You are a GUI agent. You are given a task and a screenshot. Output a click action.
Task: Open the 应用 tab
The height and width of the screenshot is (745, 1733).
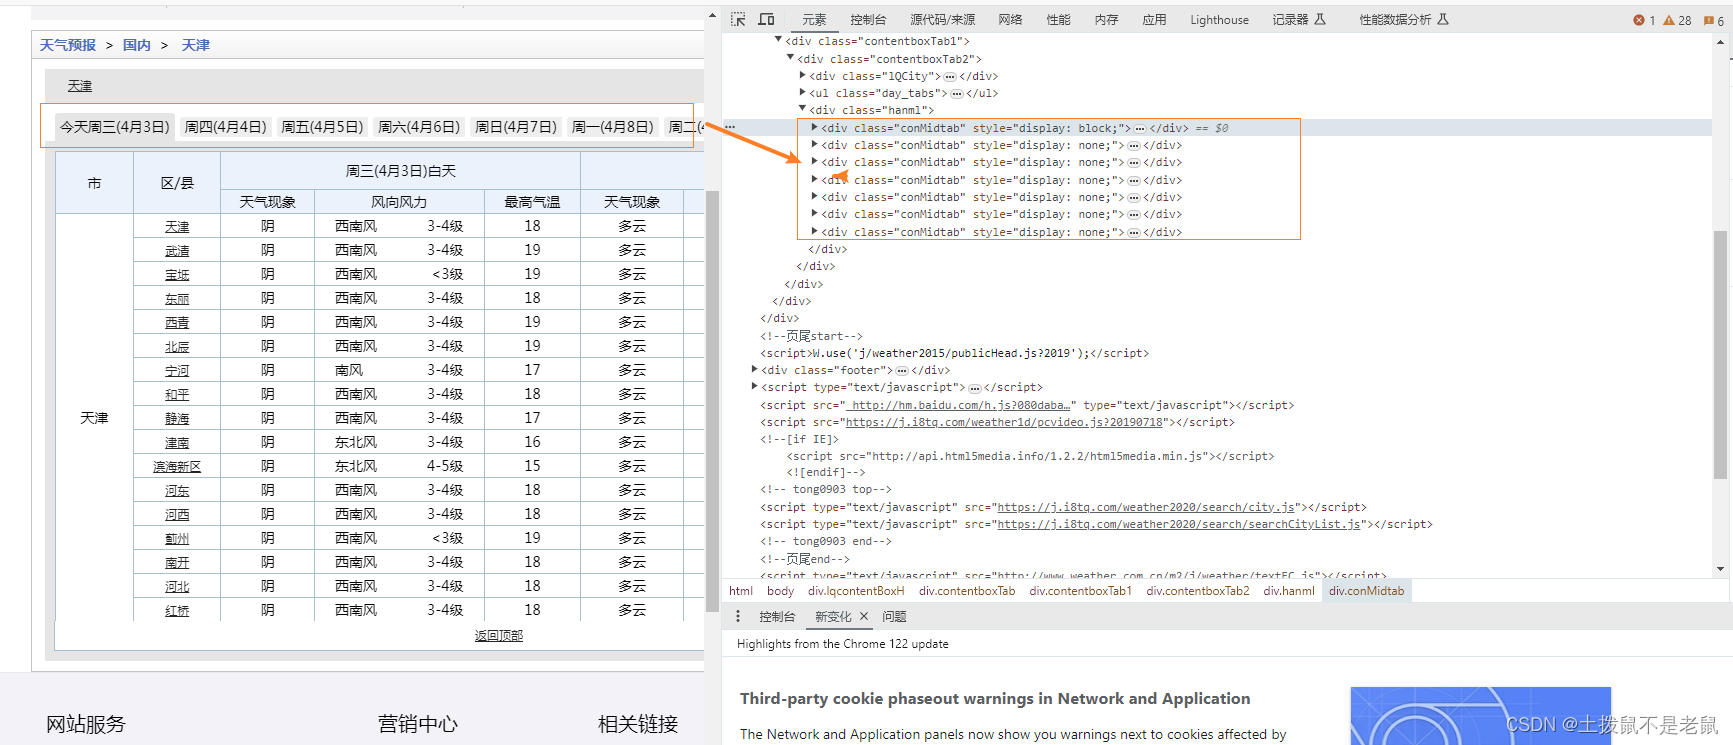(x=1154, y=20)
